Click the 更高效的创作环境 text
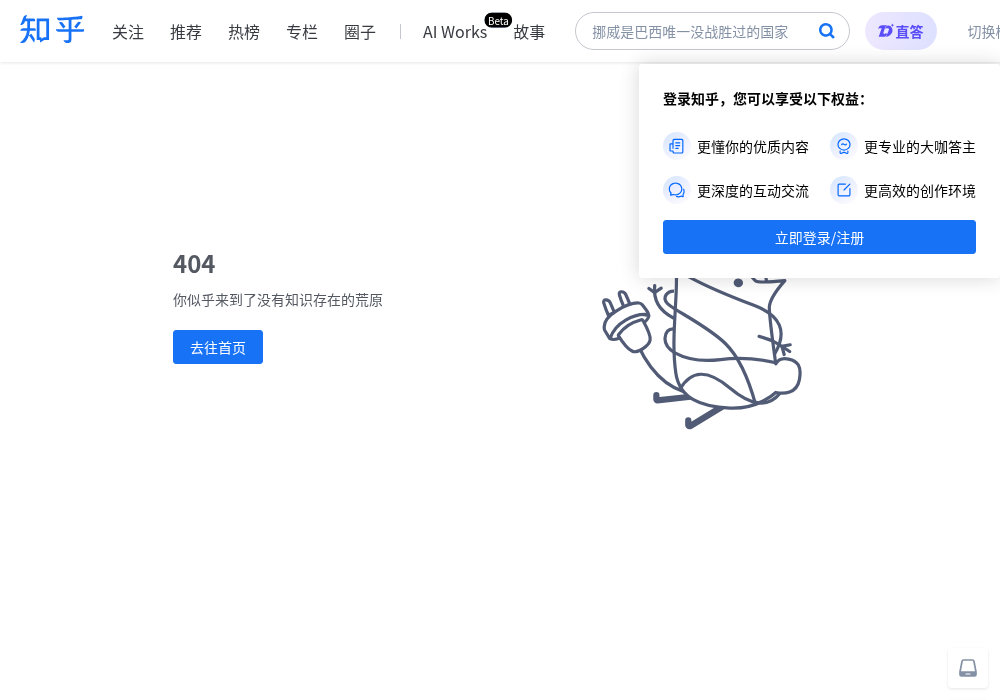 [920, 191]
